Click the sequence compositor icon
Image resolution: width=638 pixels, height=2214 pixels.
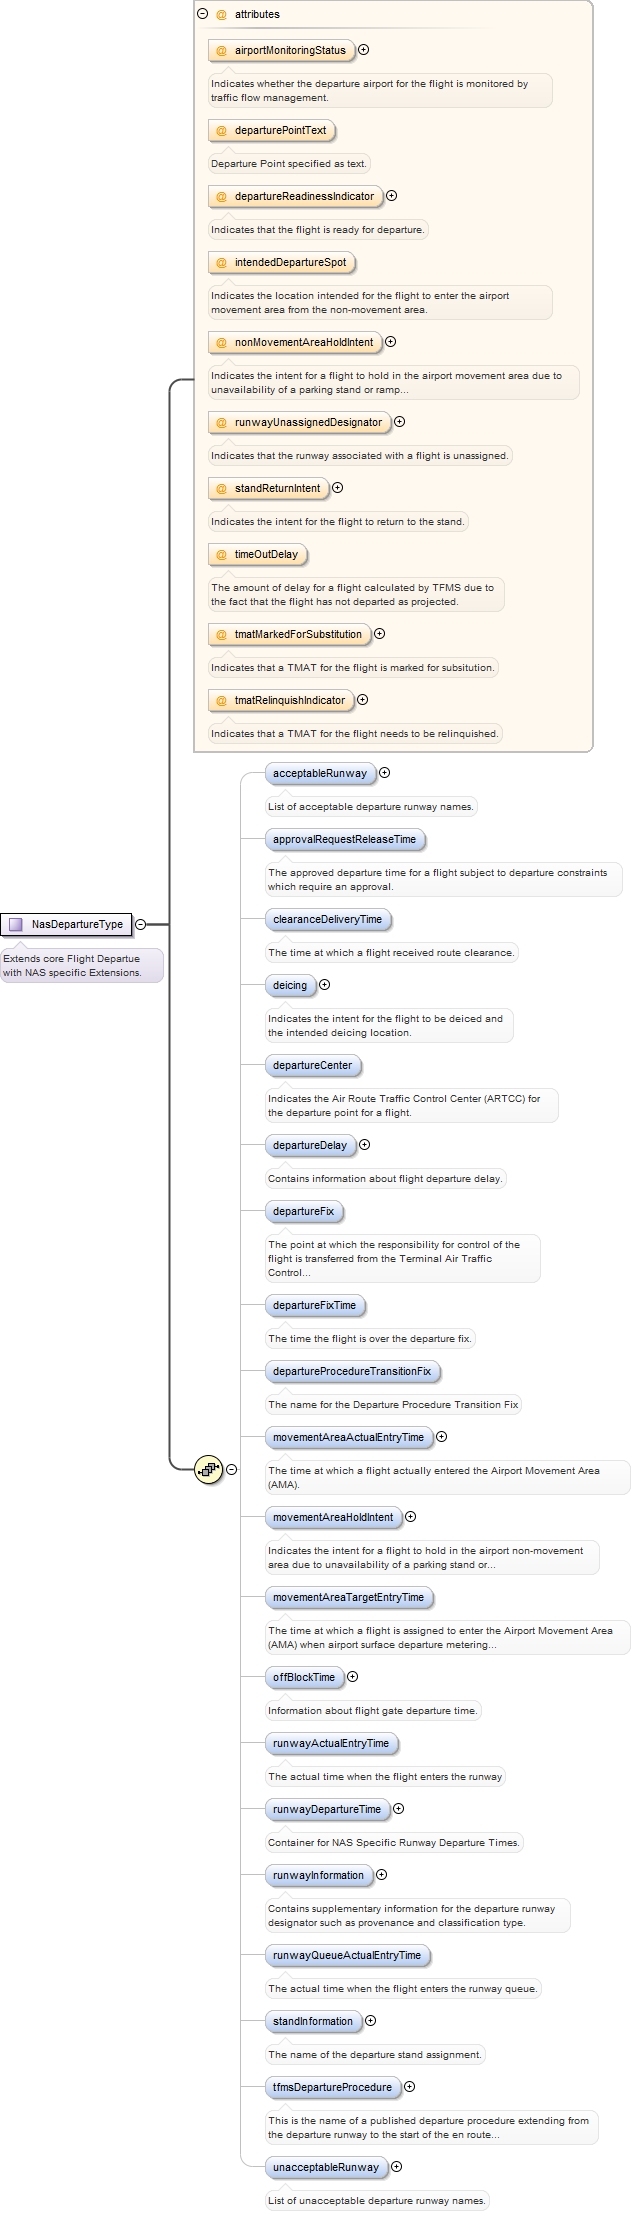point(208,1469)
